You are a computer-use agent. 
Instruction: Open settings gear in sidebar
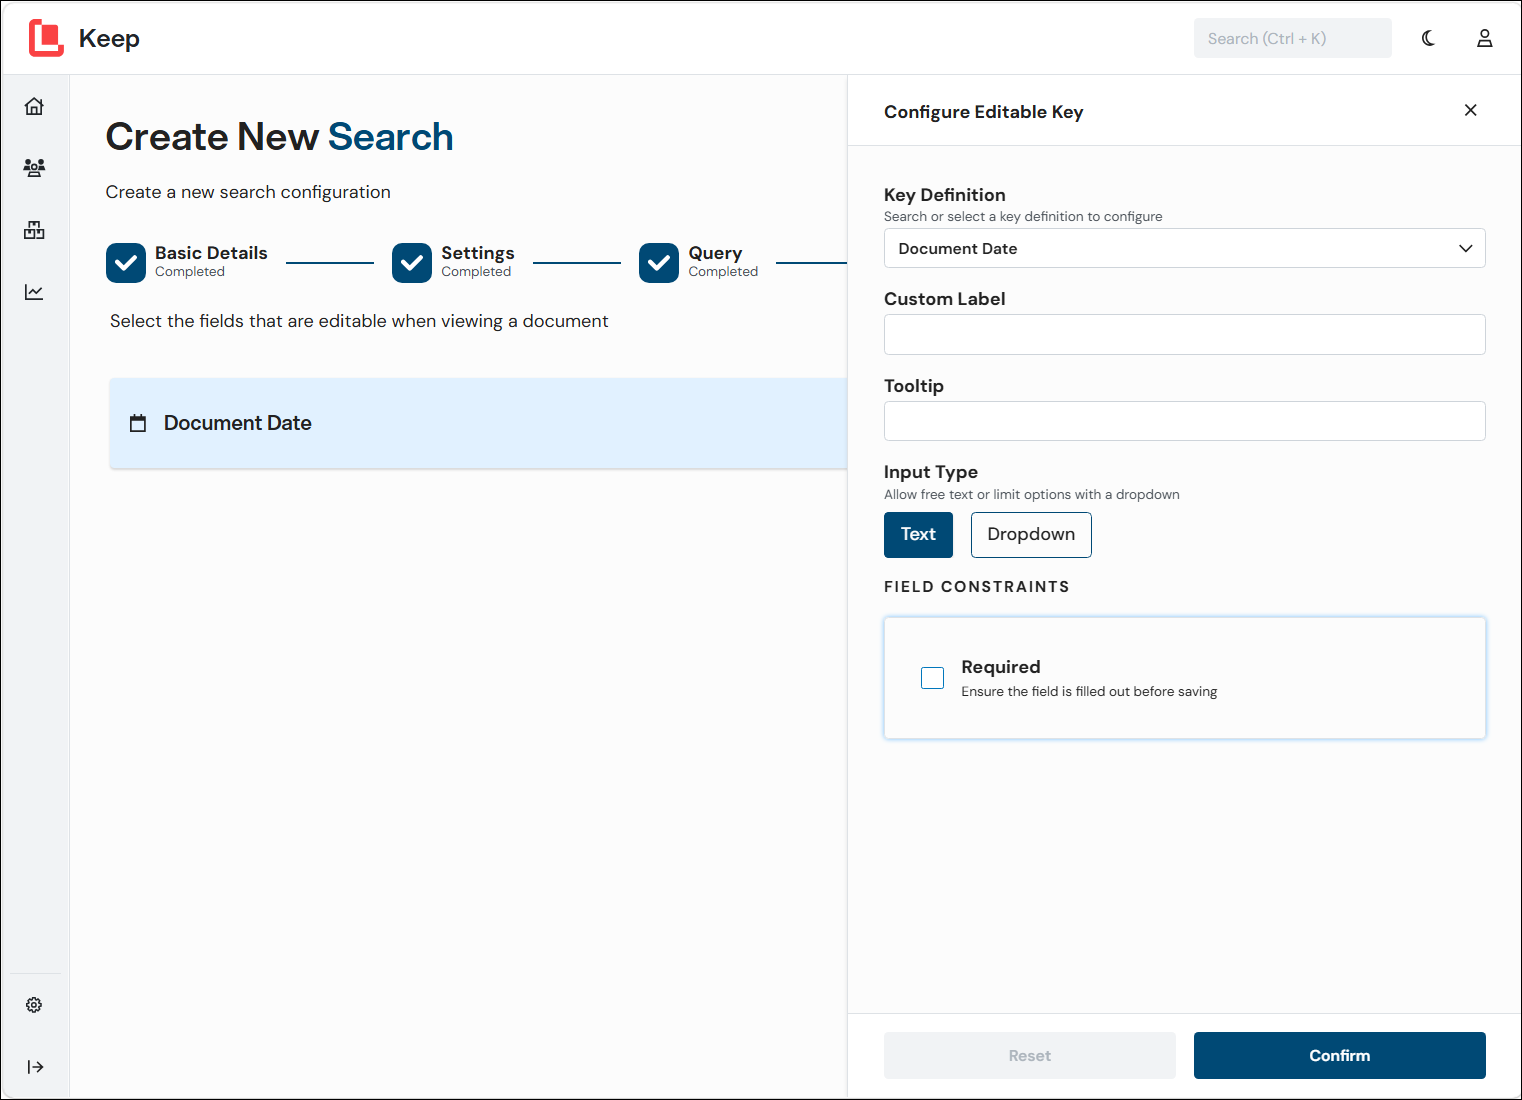click(x=34, y=1005)
